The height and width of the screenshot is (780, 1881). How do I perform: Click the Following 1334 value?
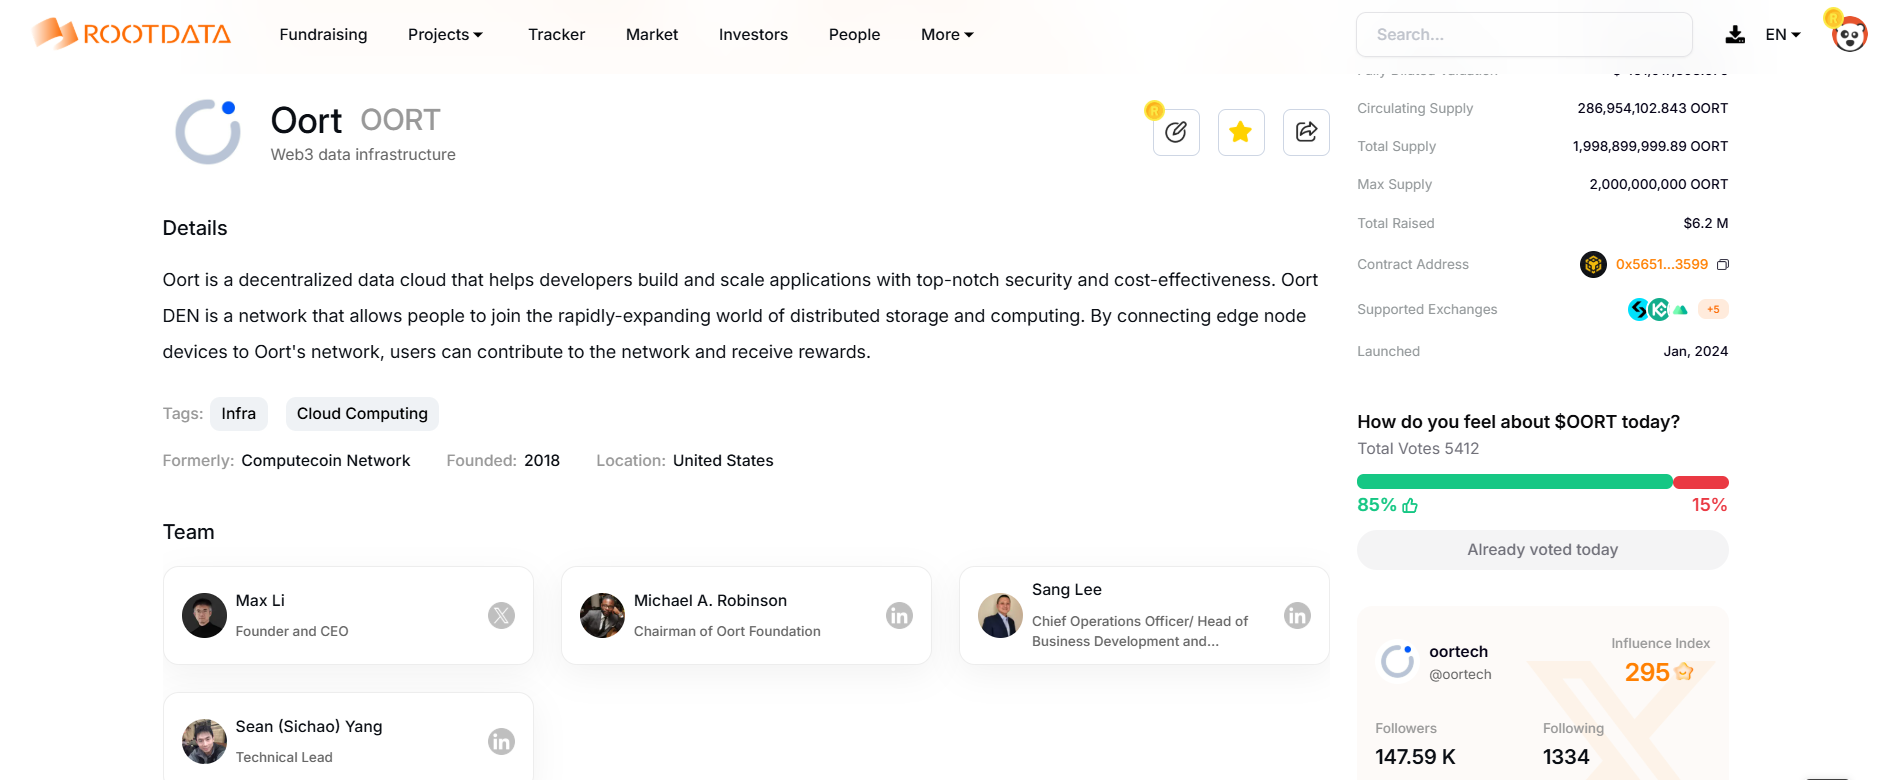[1566, 757]
